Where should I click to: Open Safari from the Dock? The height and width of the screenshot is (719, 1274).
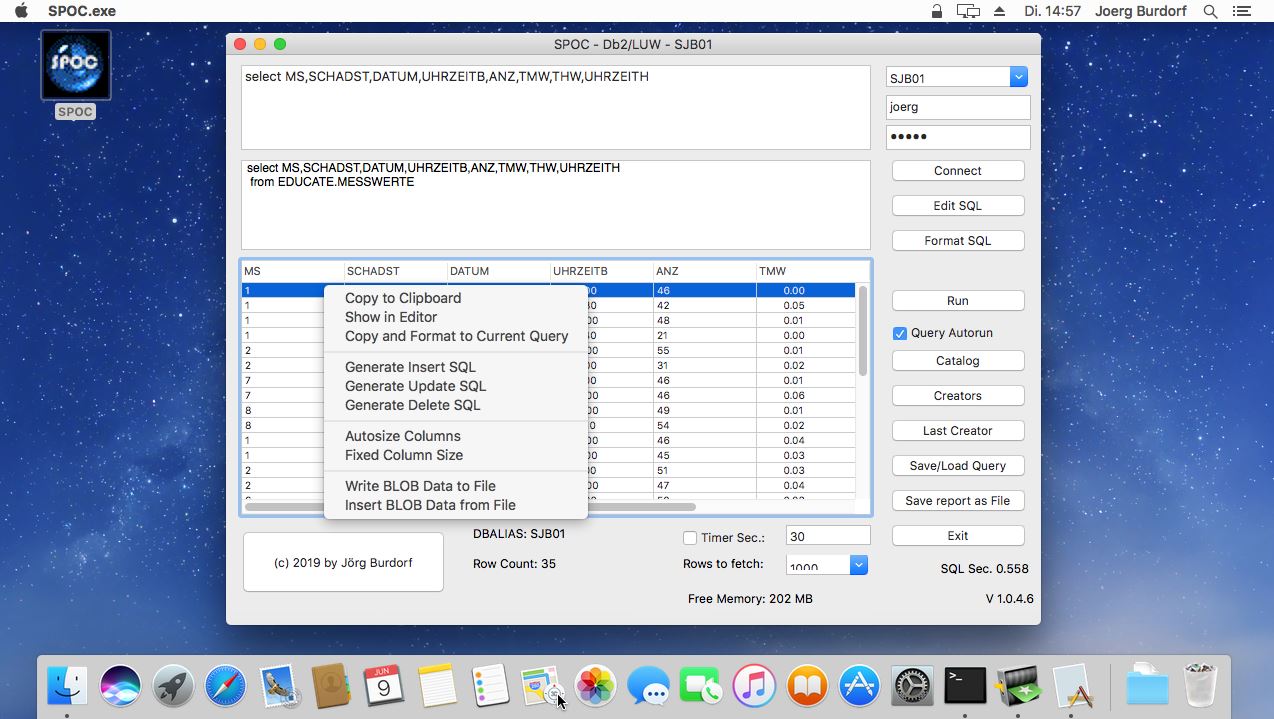[224, 686]
